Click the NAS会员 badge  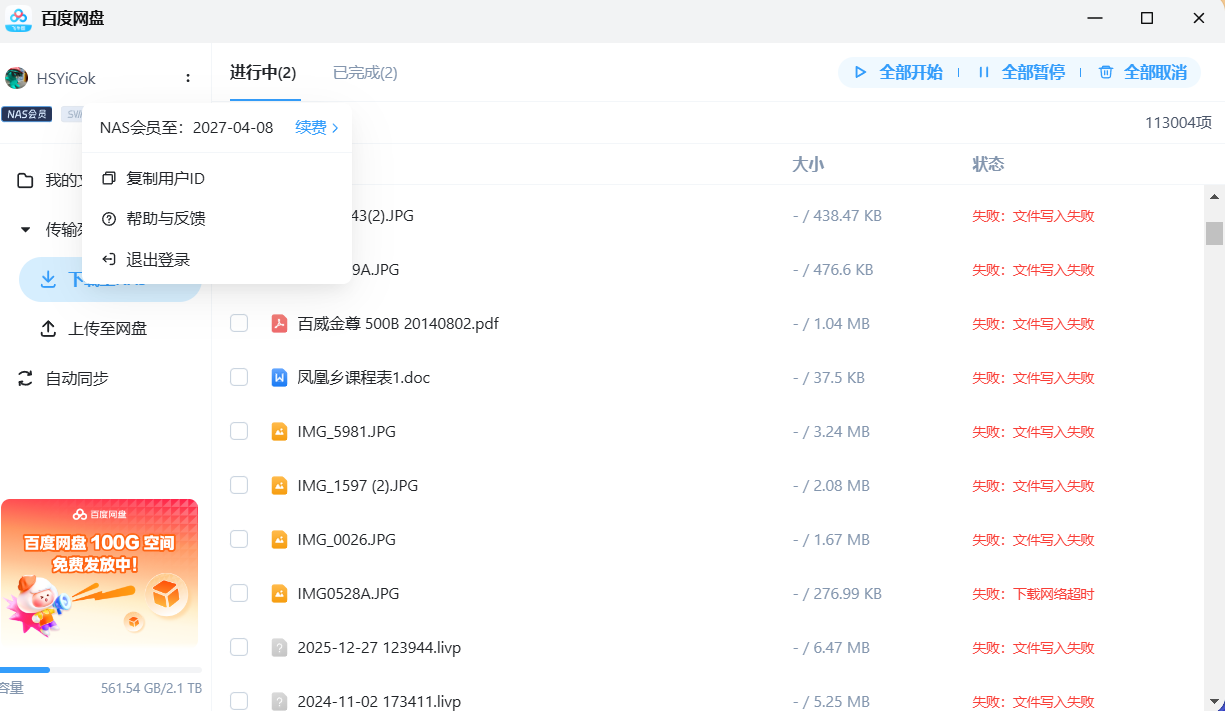27,114
